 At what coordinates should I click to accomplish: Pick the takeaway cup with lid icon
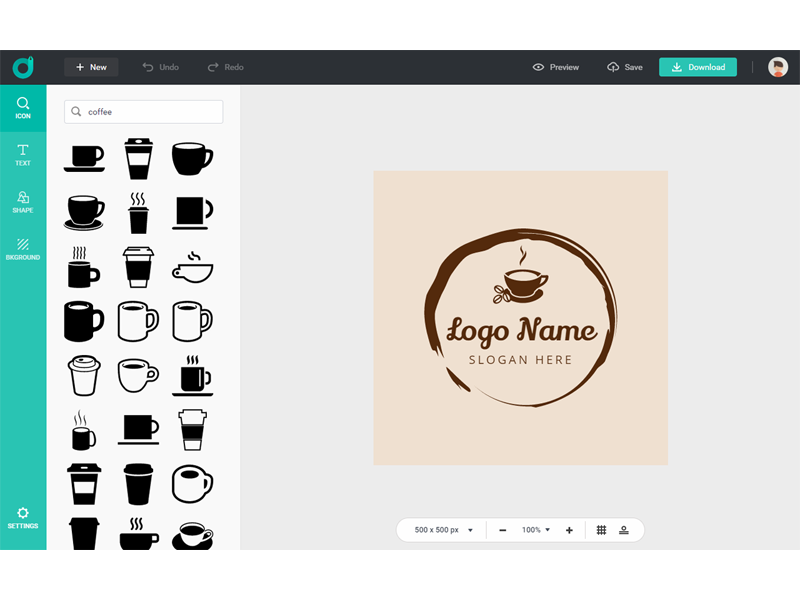click(x=137, y=158)
